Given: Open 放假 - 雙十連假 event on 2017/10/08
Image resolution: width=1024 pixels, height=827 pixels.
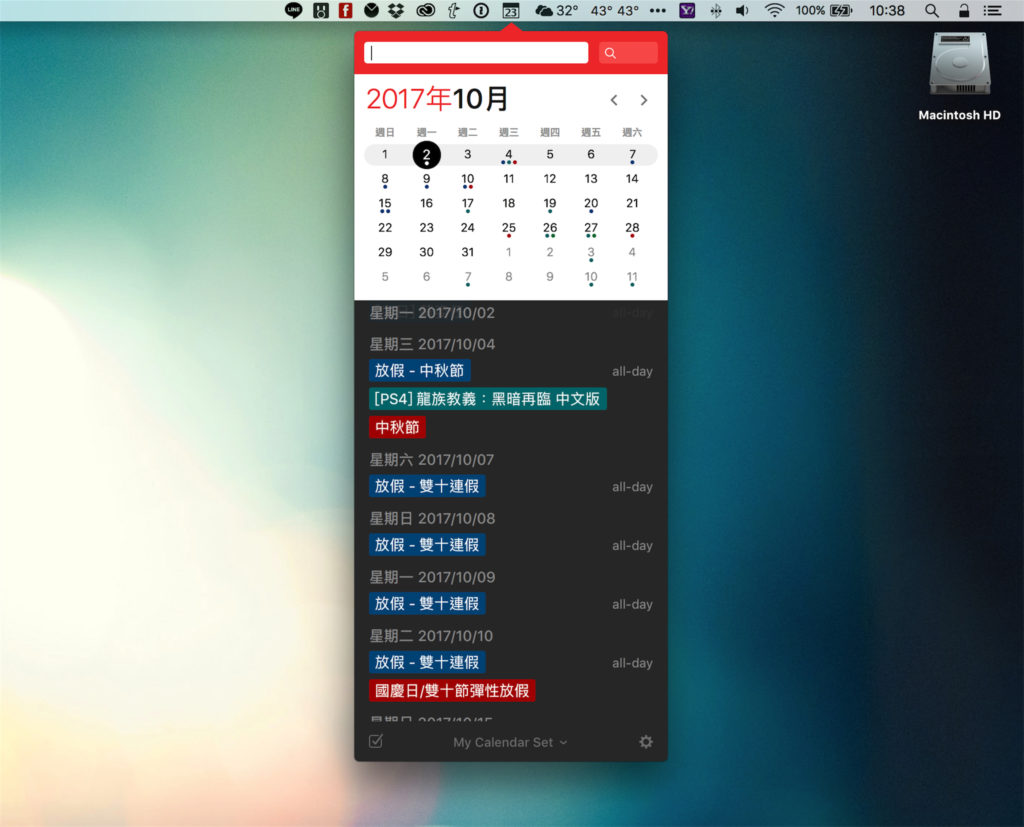Looking at the screenshot, I should 427,545.
